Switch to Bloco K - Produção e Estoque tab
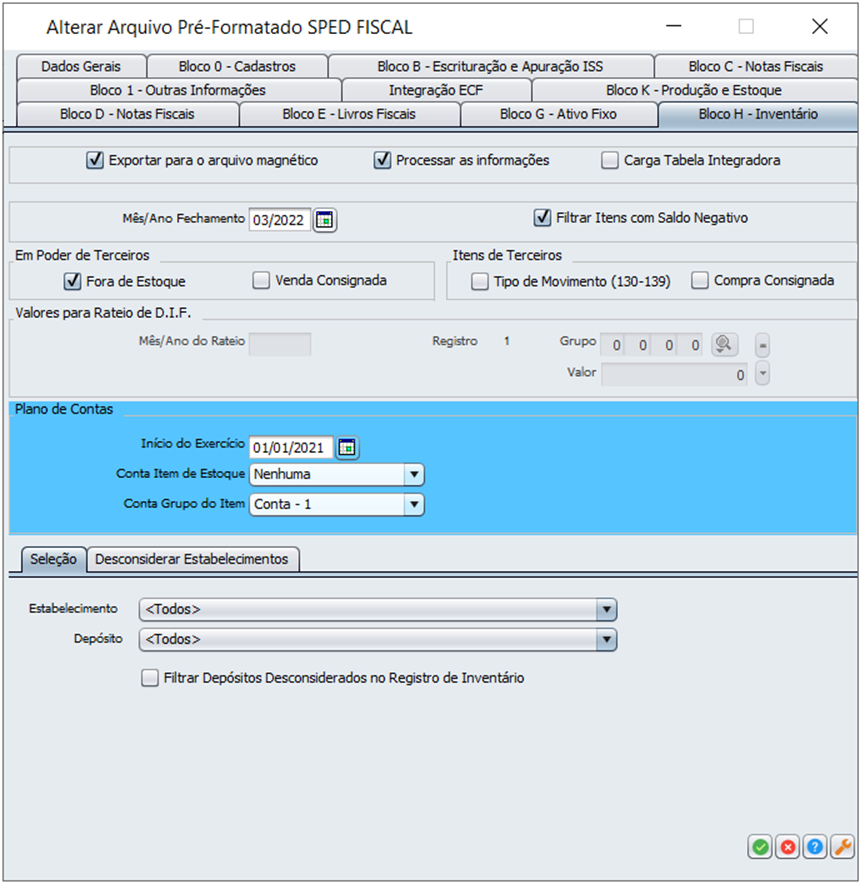860x884 pixels. [694, 90]
